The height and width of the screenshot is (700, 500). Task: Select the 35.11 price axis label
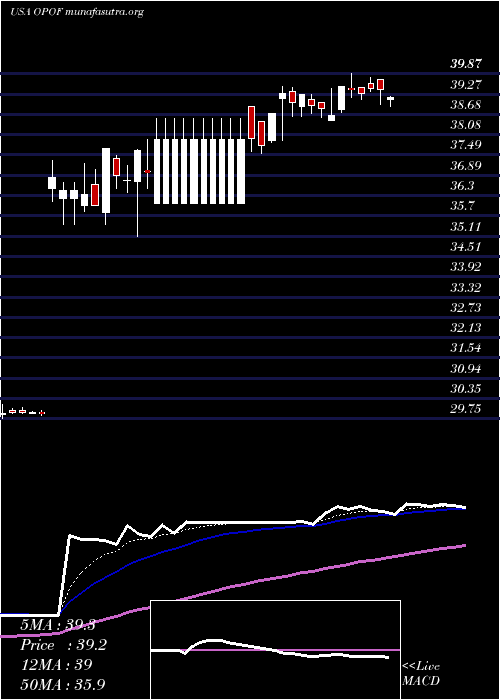(x=466, y=226)
